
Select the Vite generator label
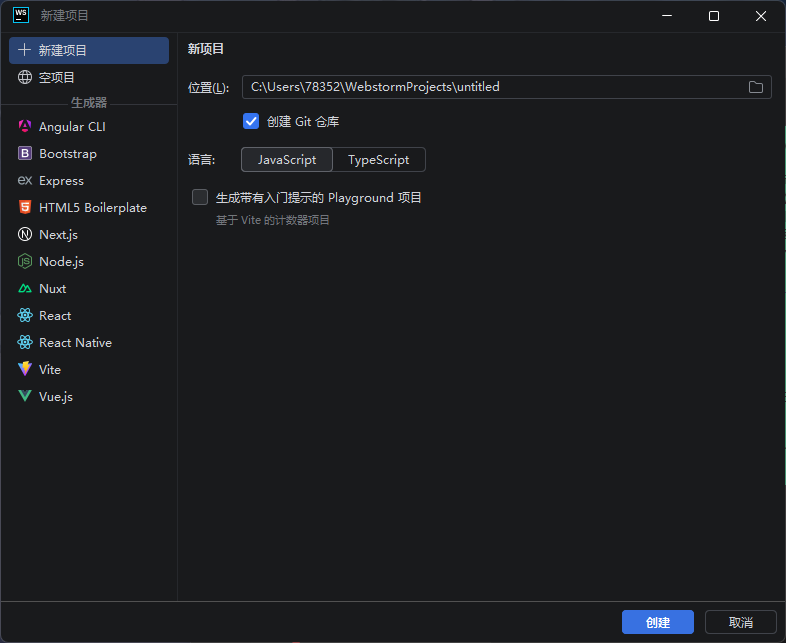point(50,370)
